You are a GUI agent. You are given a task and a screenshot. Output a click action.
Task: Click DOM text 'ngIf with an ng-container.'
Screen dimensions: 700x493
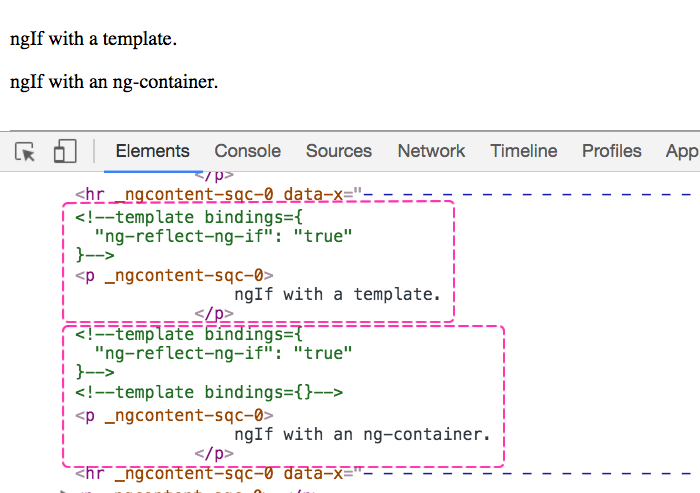(362, 434)
